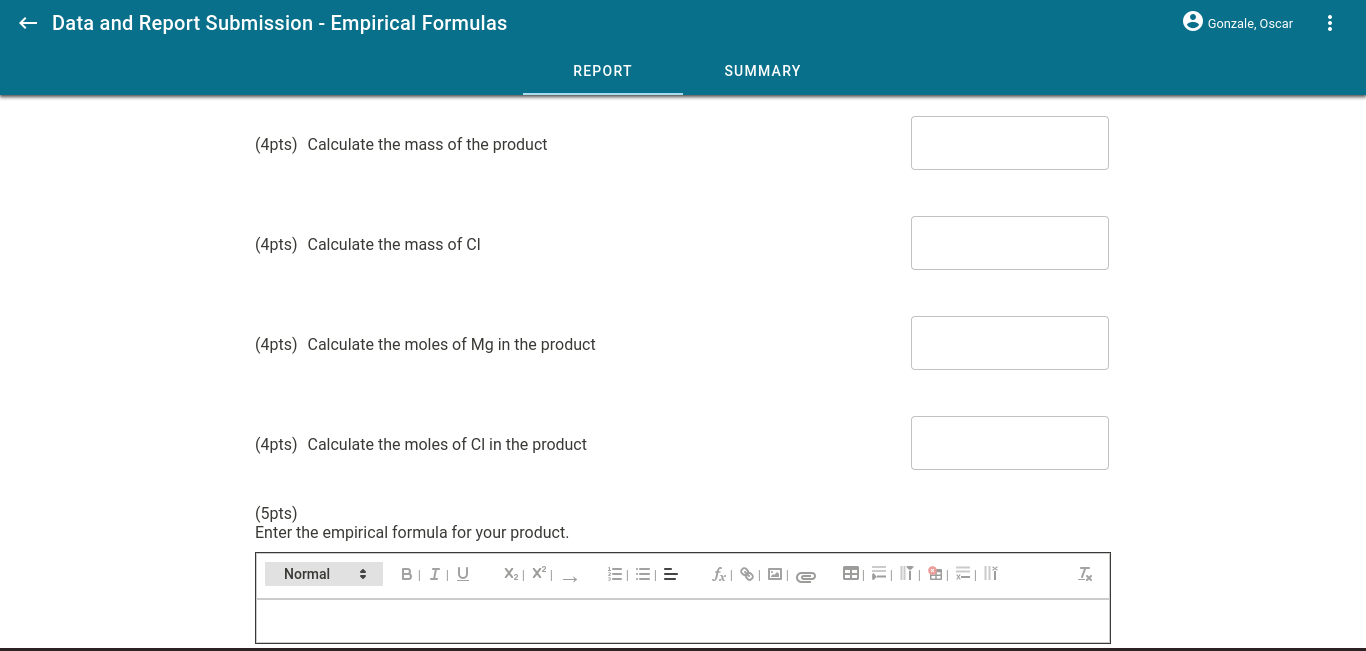This screenshot has width=1366, height=651.
Task: Click the insert image icon
Action: pos(776,574)
